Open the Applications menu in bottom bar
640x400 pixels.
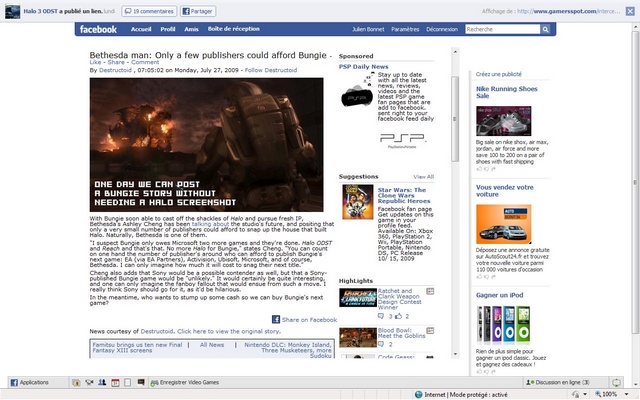point(29,382)
